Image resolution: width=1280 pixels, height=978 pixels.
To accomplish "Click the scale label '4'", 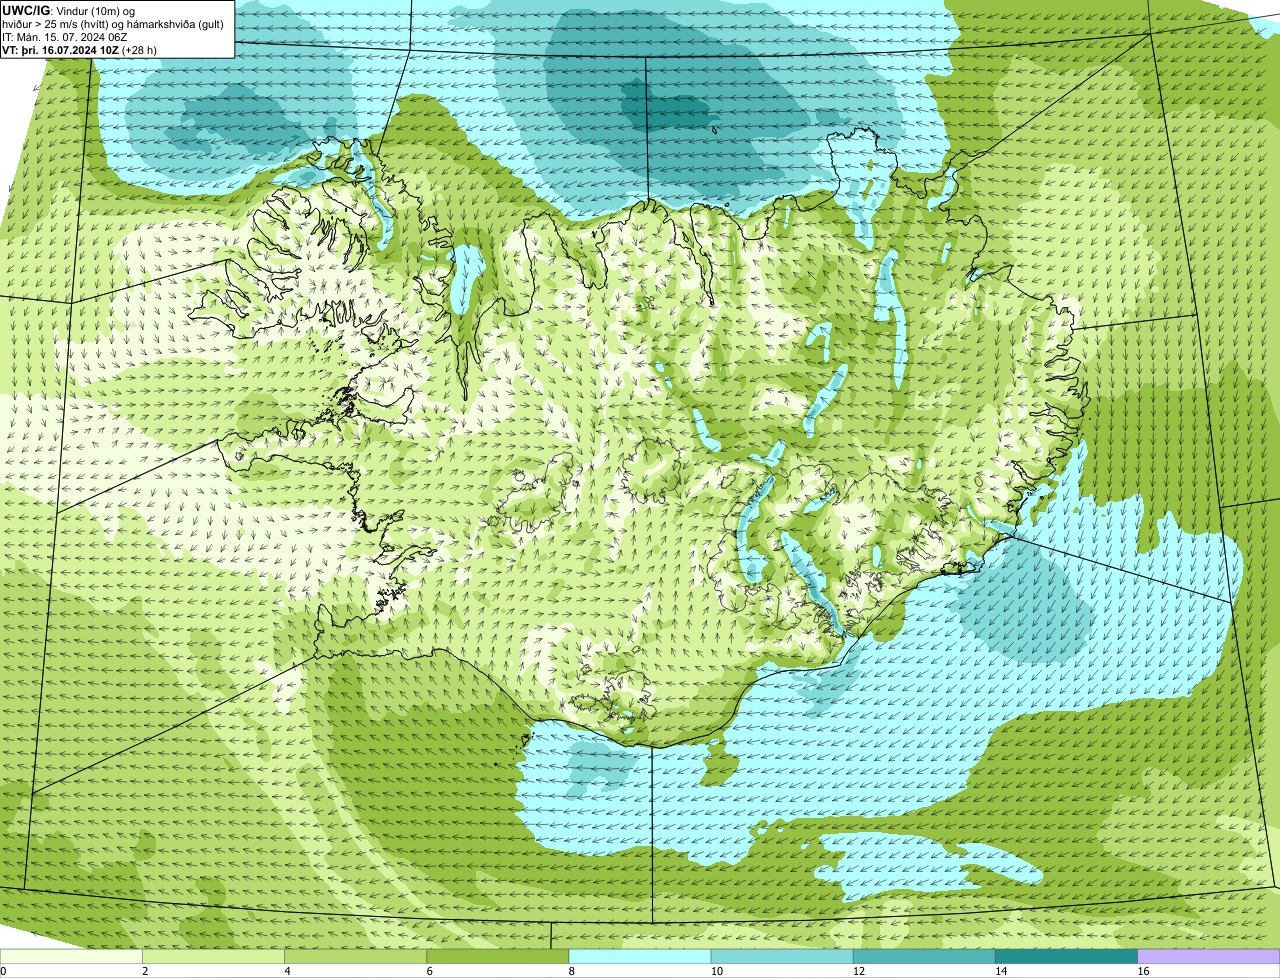I will 287,971.
